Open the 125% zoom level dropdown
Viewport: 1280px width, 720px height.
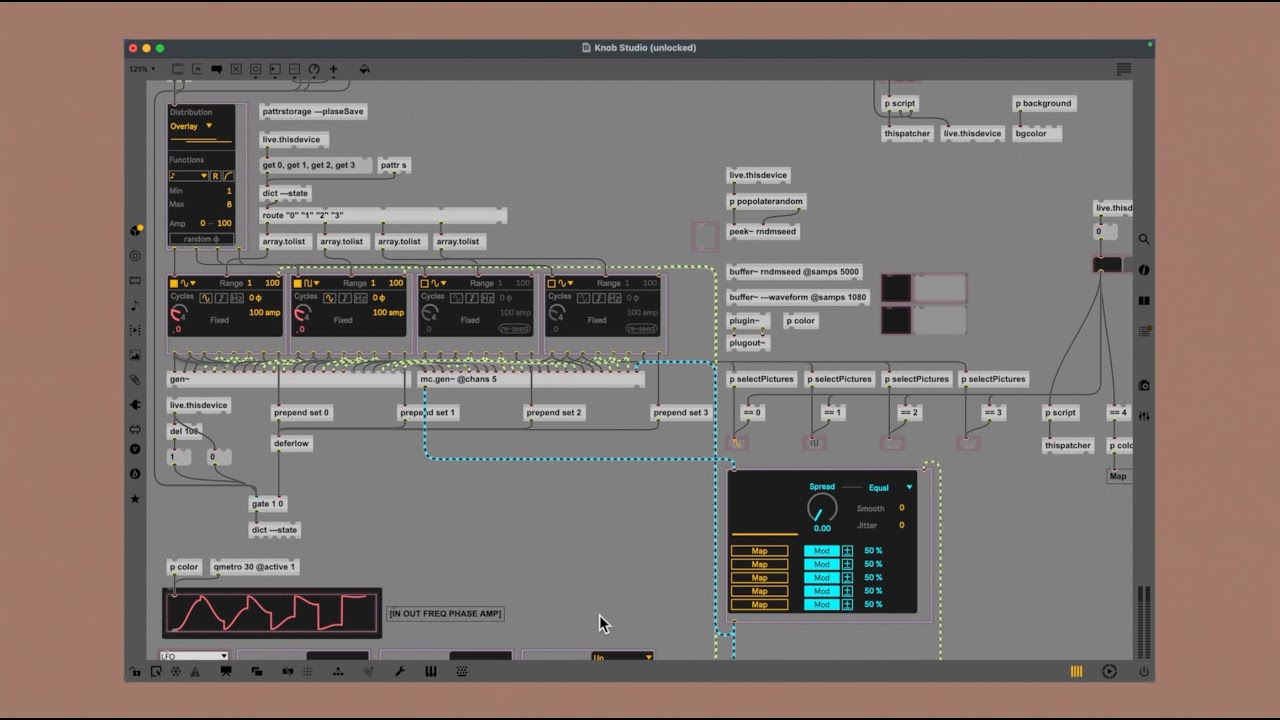point(141,69)
